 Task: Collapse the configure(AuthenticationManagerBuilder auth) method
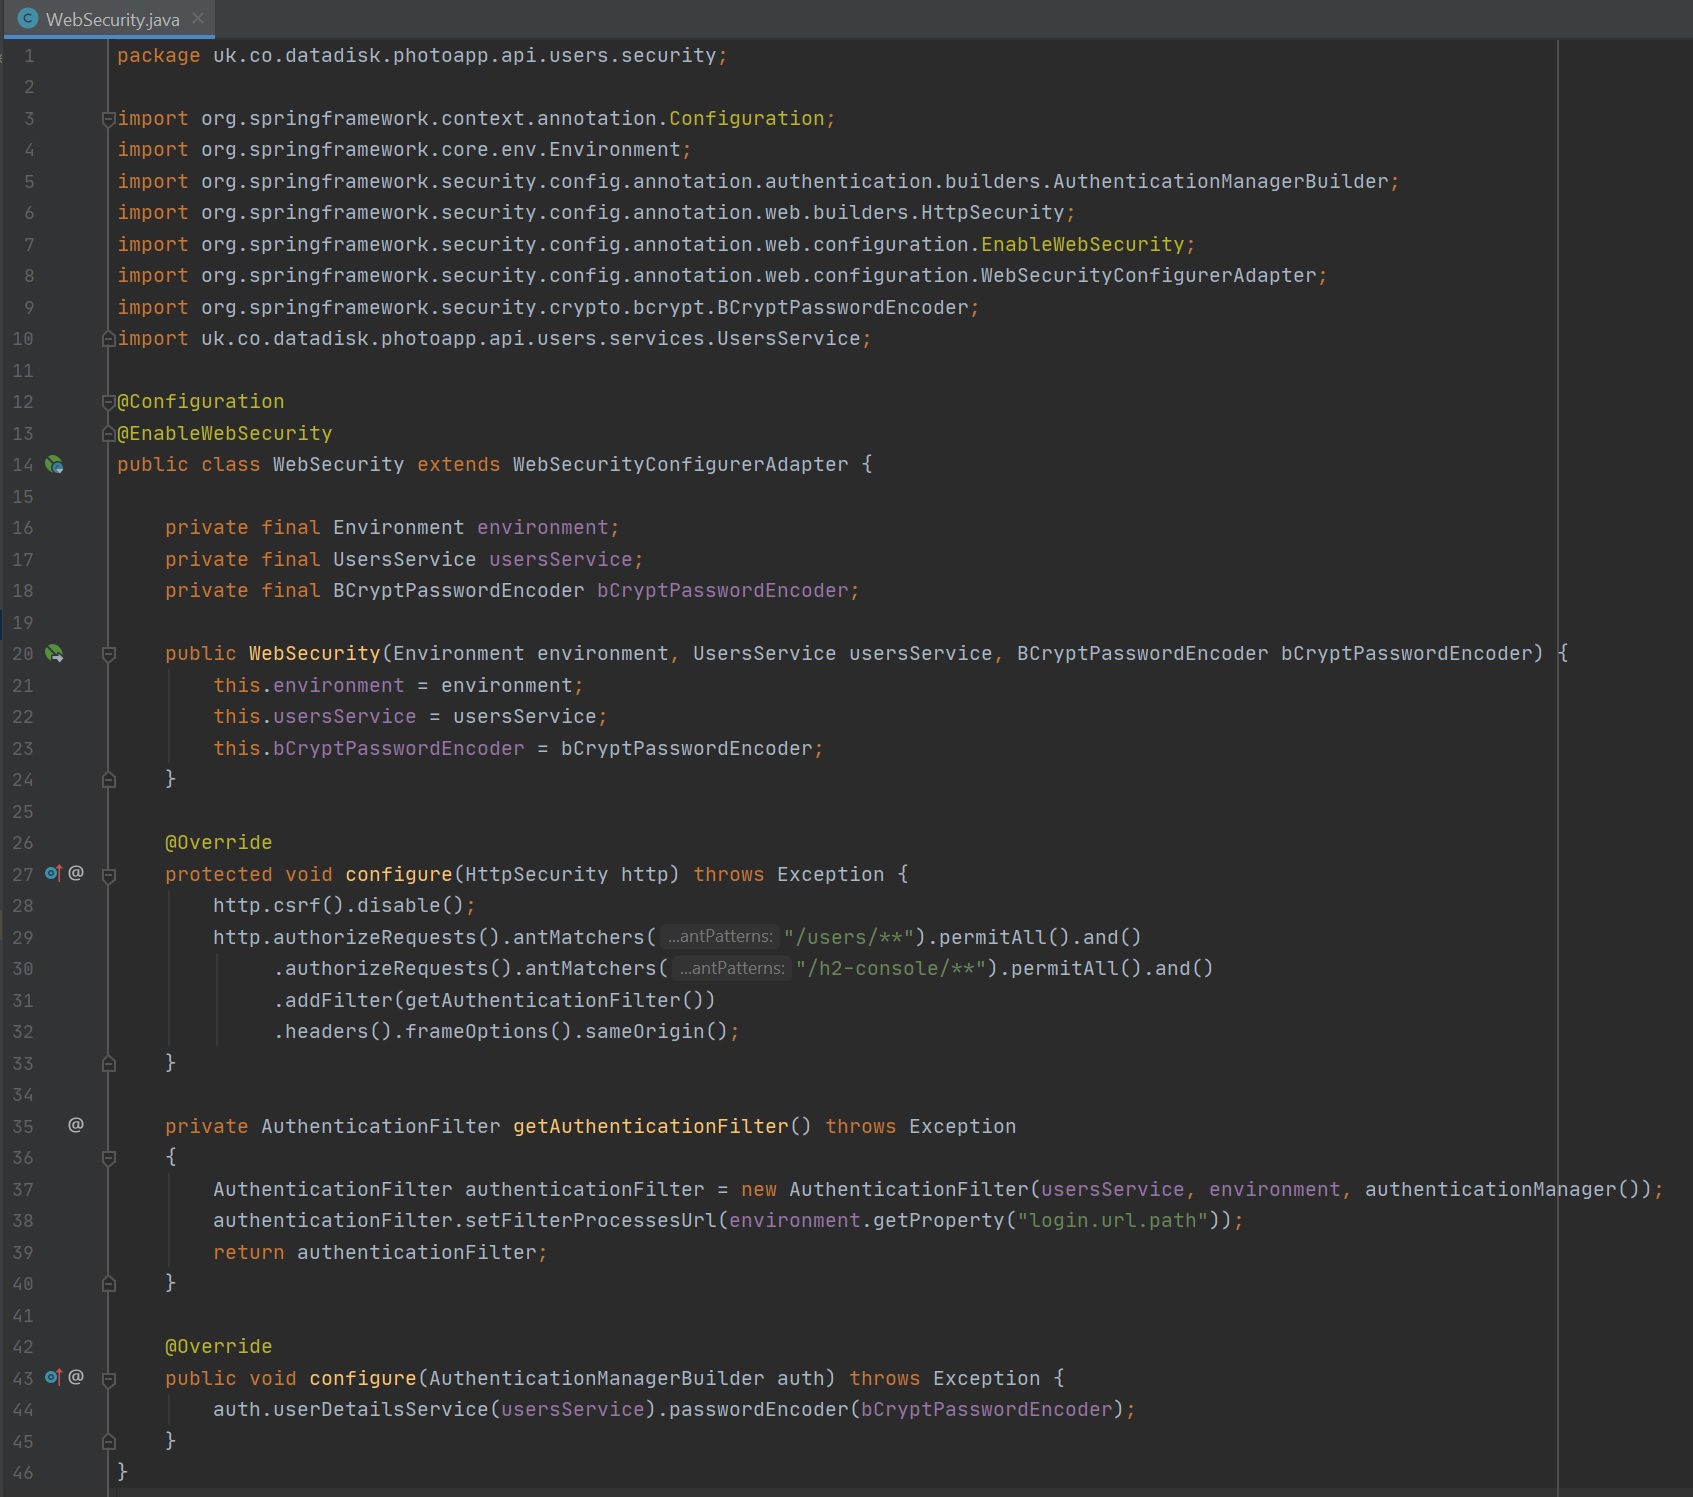(x=109, y=1379)
